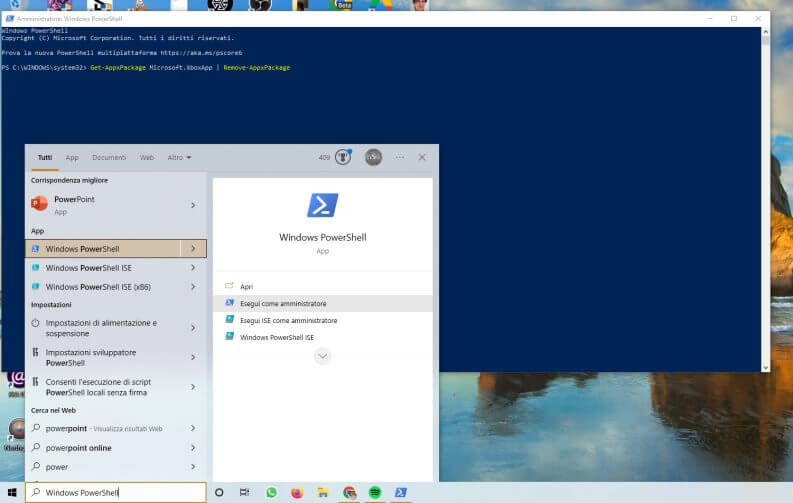Switch to the Tutti tab

pos(45,158)
